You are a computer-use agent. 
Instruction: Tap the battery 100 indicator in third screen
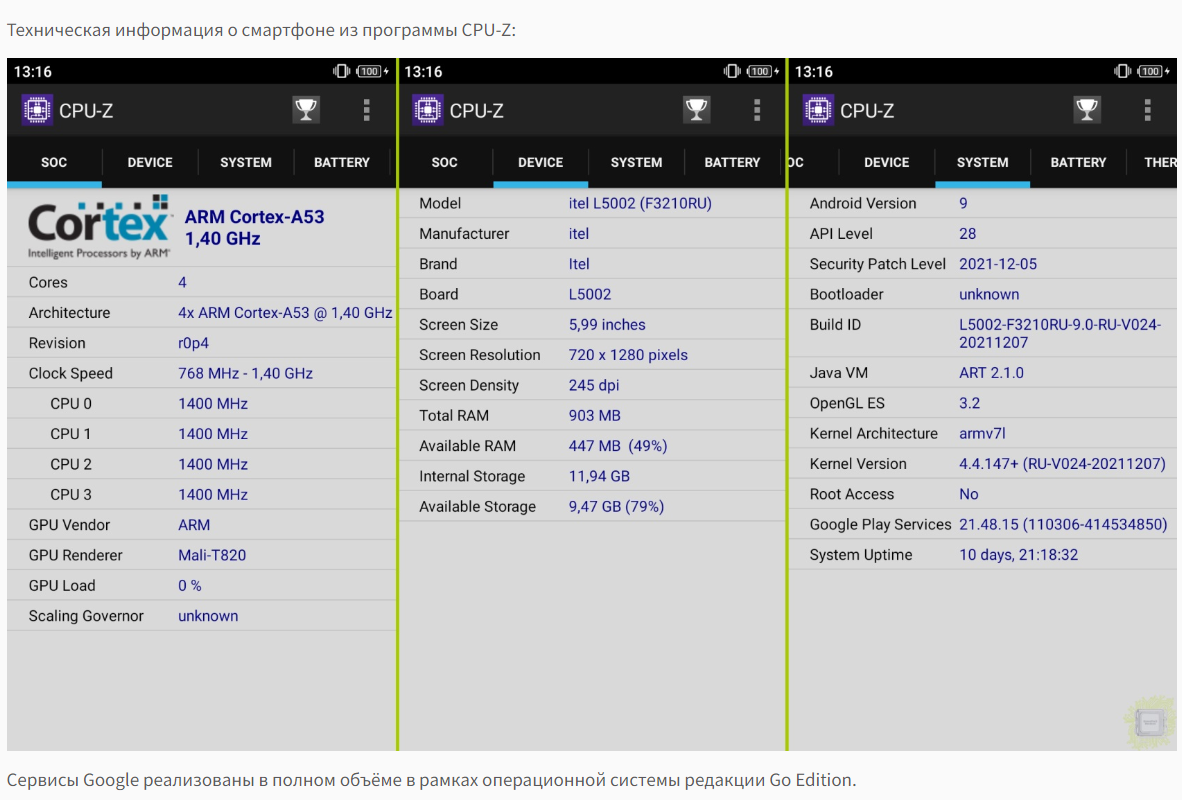(1152, 72)
